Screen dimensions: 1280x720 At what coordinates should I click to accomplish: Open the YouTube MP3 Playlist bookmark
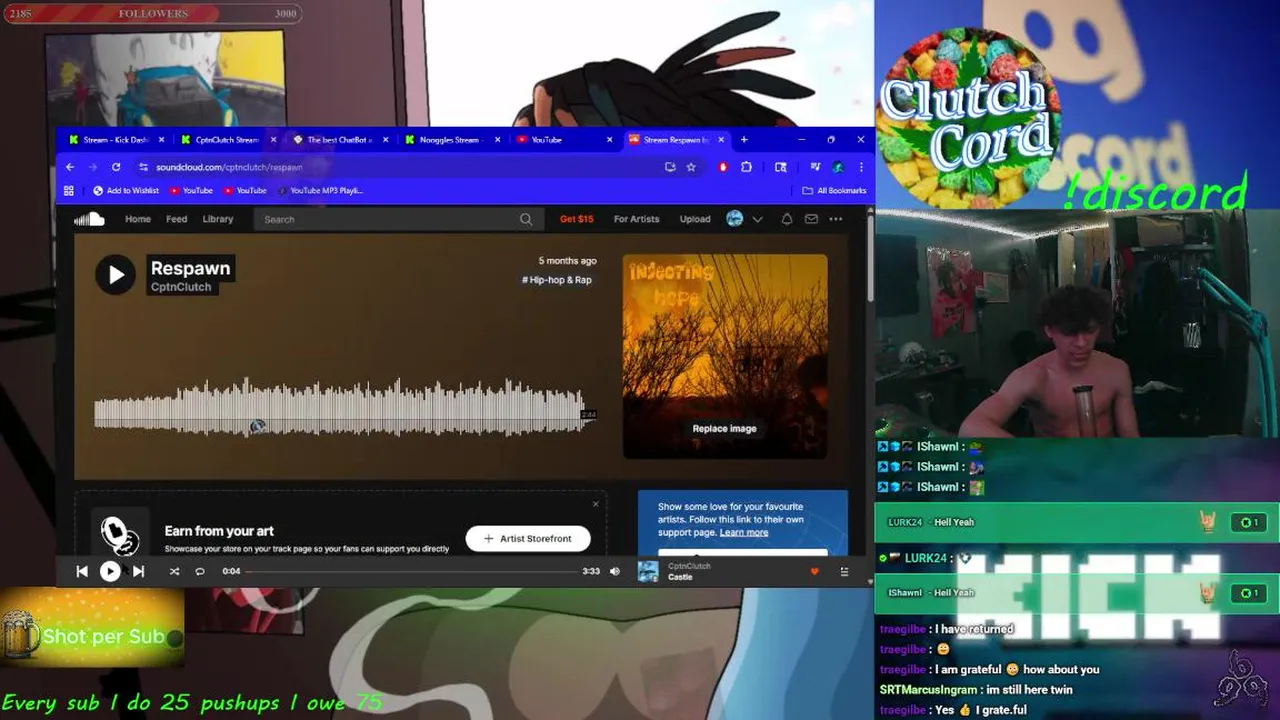pos(320,190)
